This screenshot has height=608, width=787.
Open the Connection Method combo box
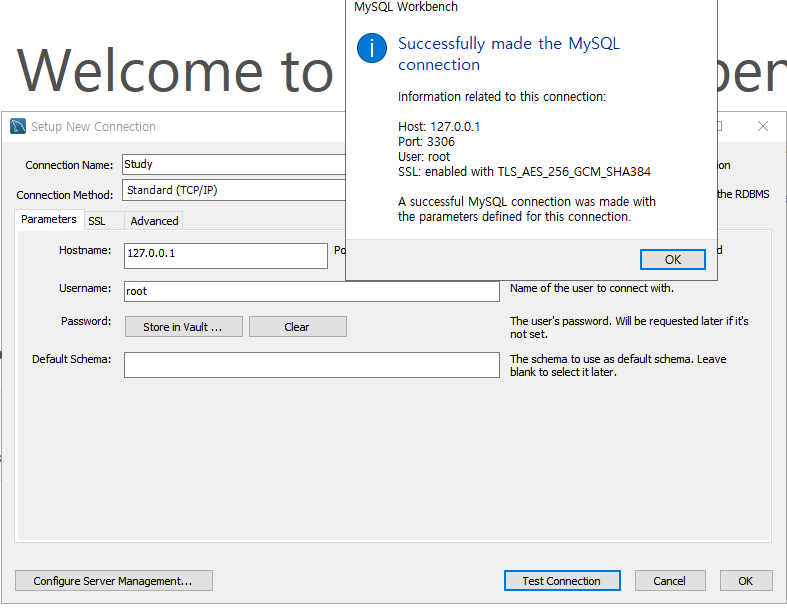pyautogui.click(x=234, y=190)
